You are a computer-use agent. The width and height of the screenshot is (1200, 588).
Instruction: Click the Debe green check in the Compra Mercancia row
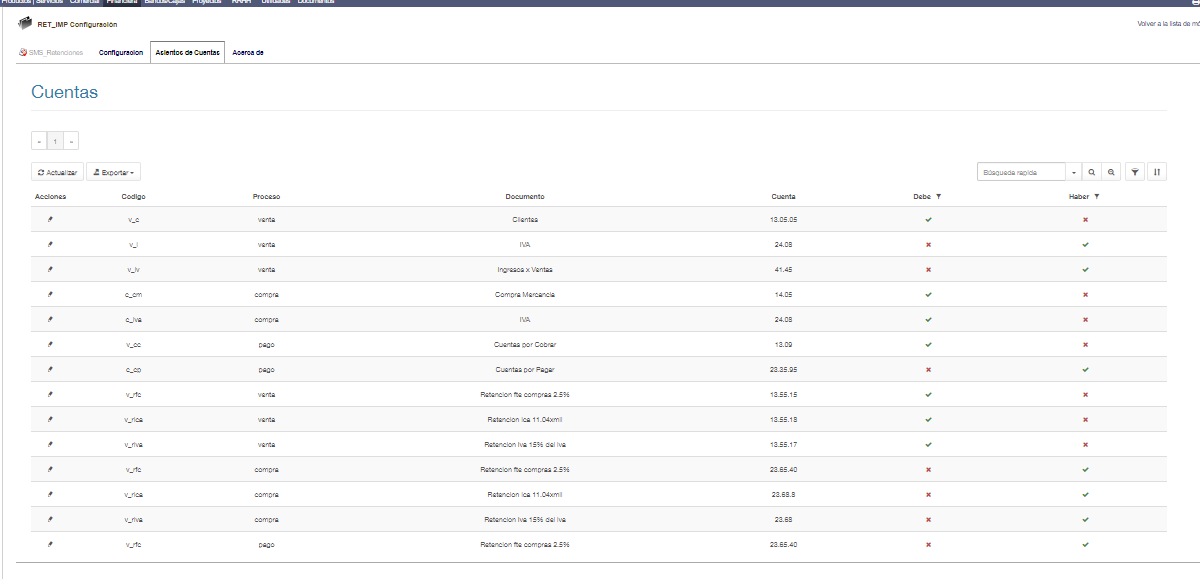pyautogui.click(x=928, y=294)
